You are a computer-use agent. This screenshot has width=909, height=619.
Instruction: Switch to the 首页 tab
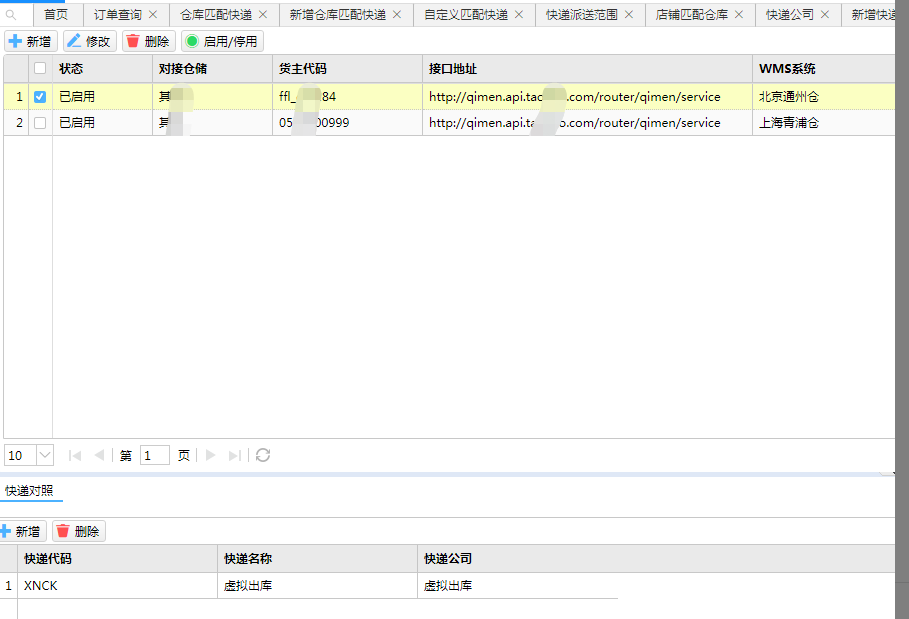click(x=56, y=15)
